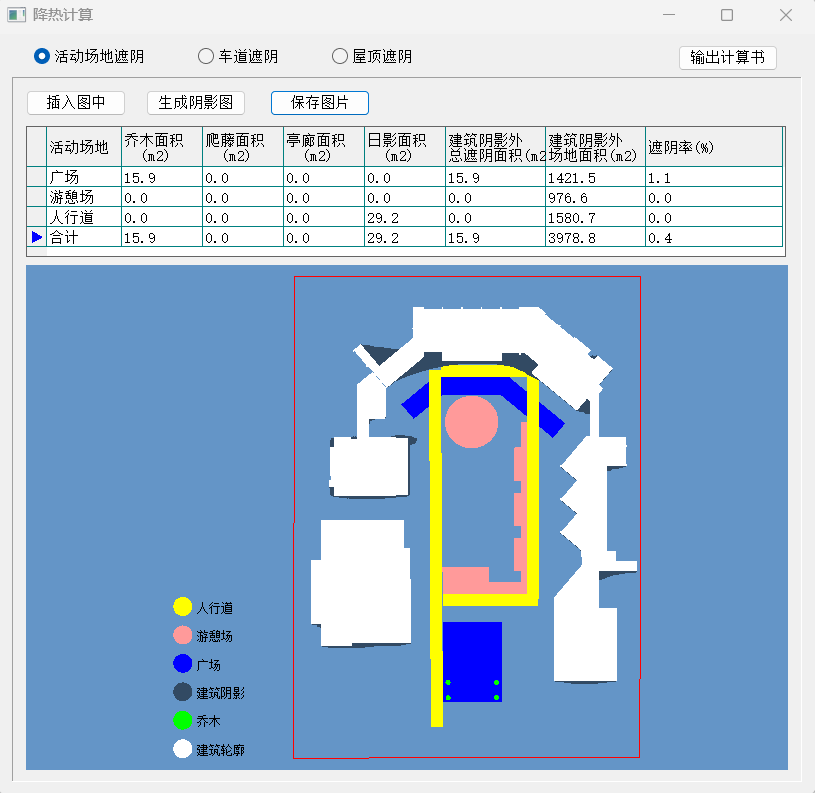
Task: Click the blue 广场 legend circle
Action: (x=182, y=664)
